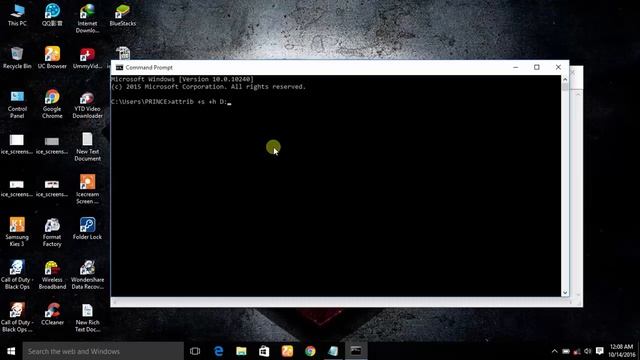Maximize the Command Prompt window
Viewport: 640px width, 360px height.
537,67
